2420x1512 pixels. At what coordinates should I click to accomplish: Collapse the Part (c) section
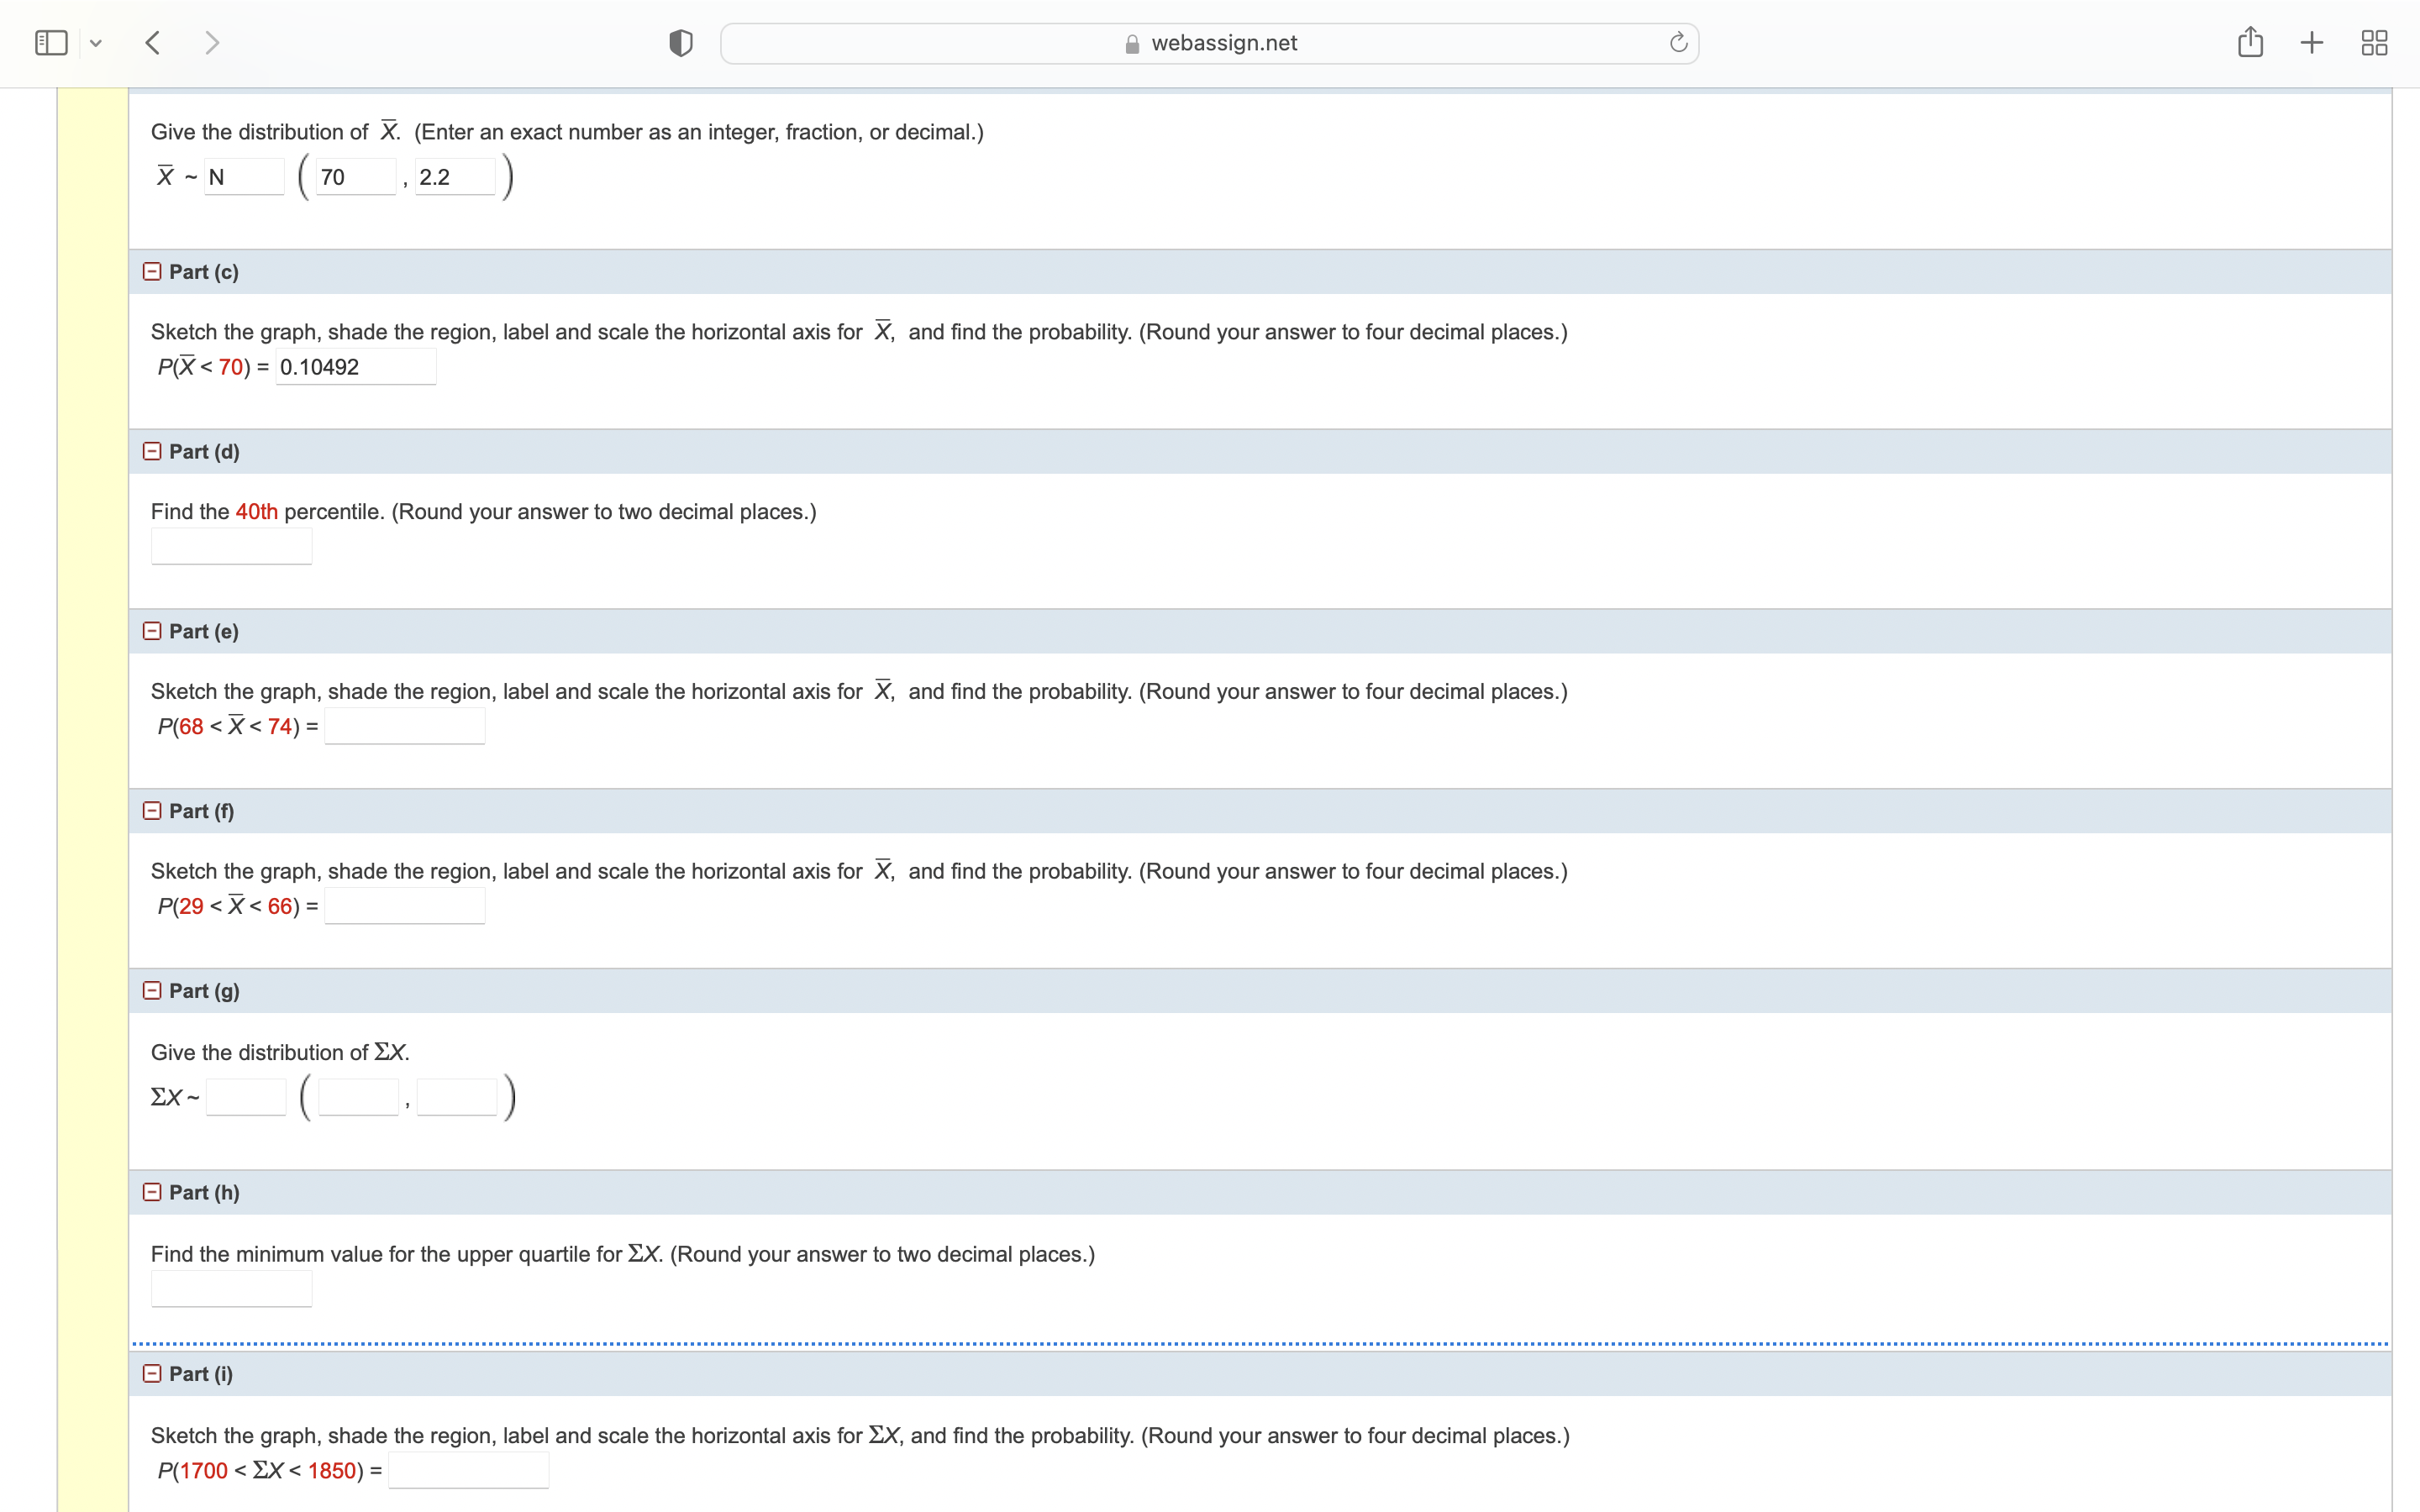152,271
